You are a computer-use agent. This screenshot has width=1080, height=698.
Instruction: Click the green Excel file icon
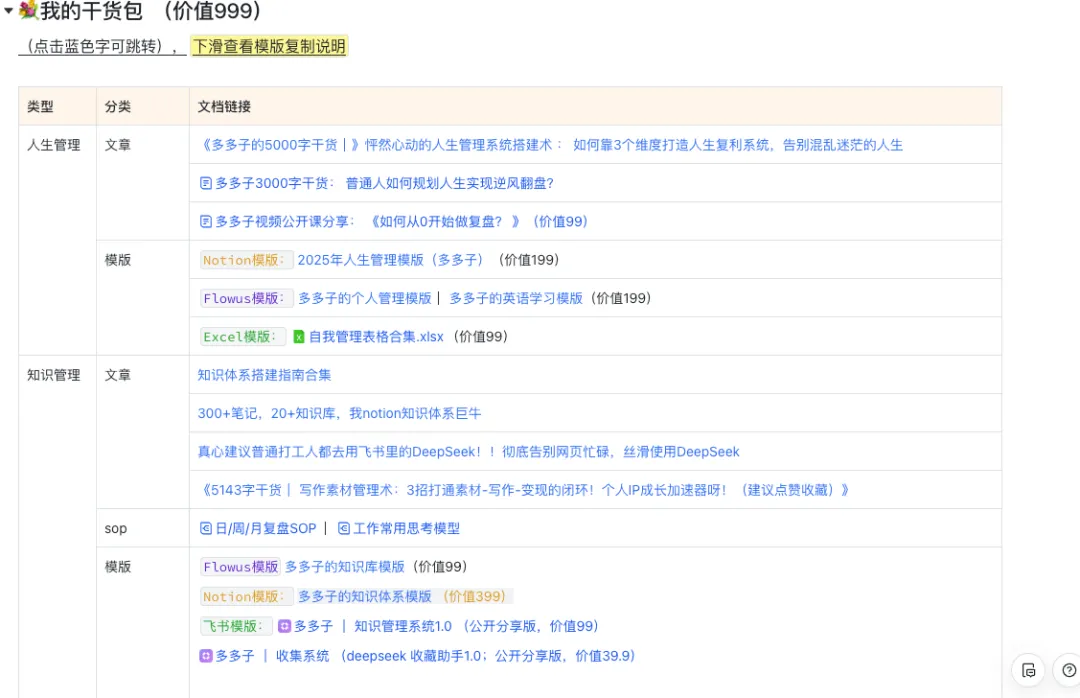coord(299,337)
